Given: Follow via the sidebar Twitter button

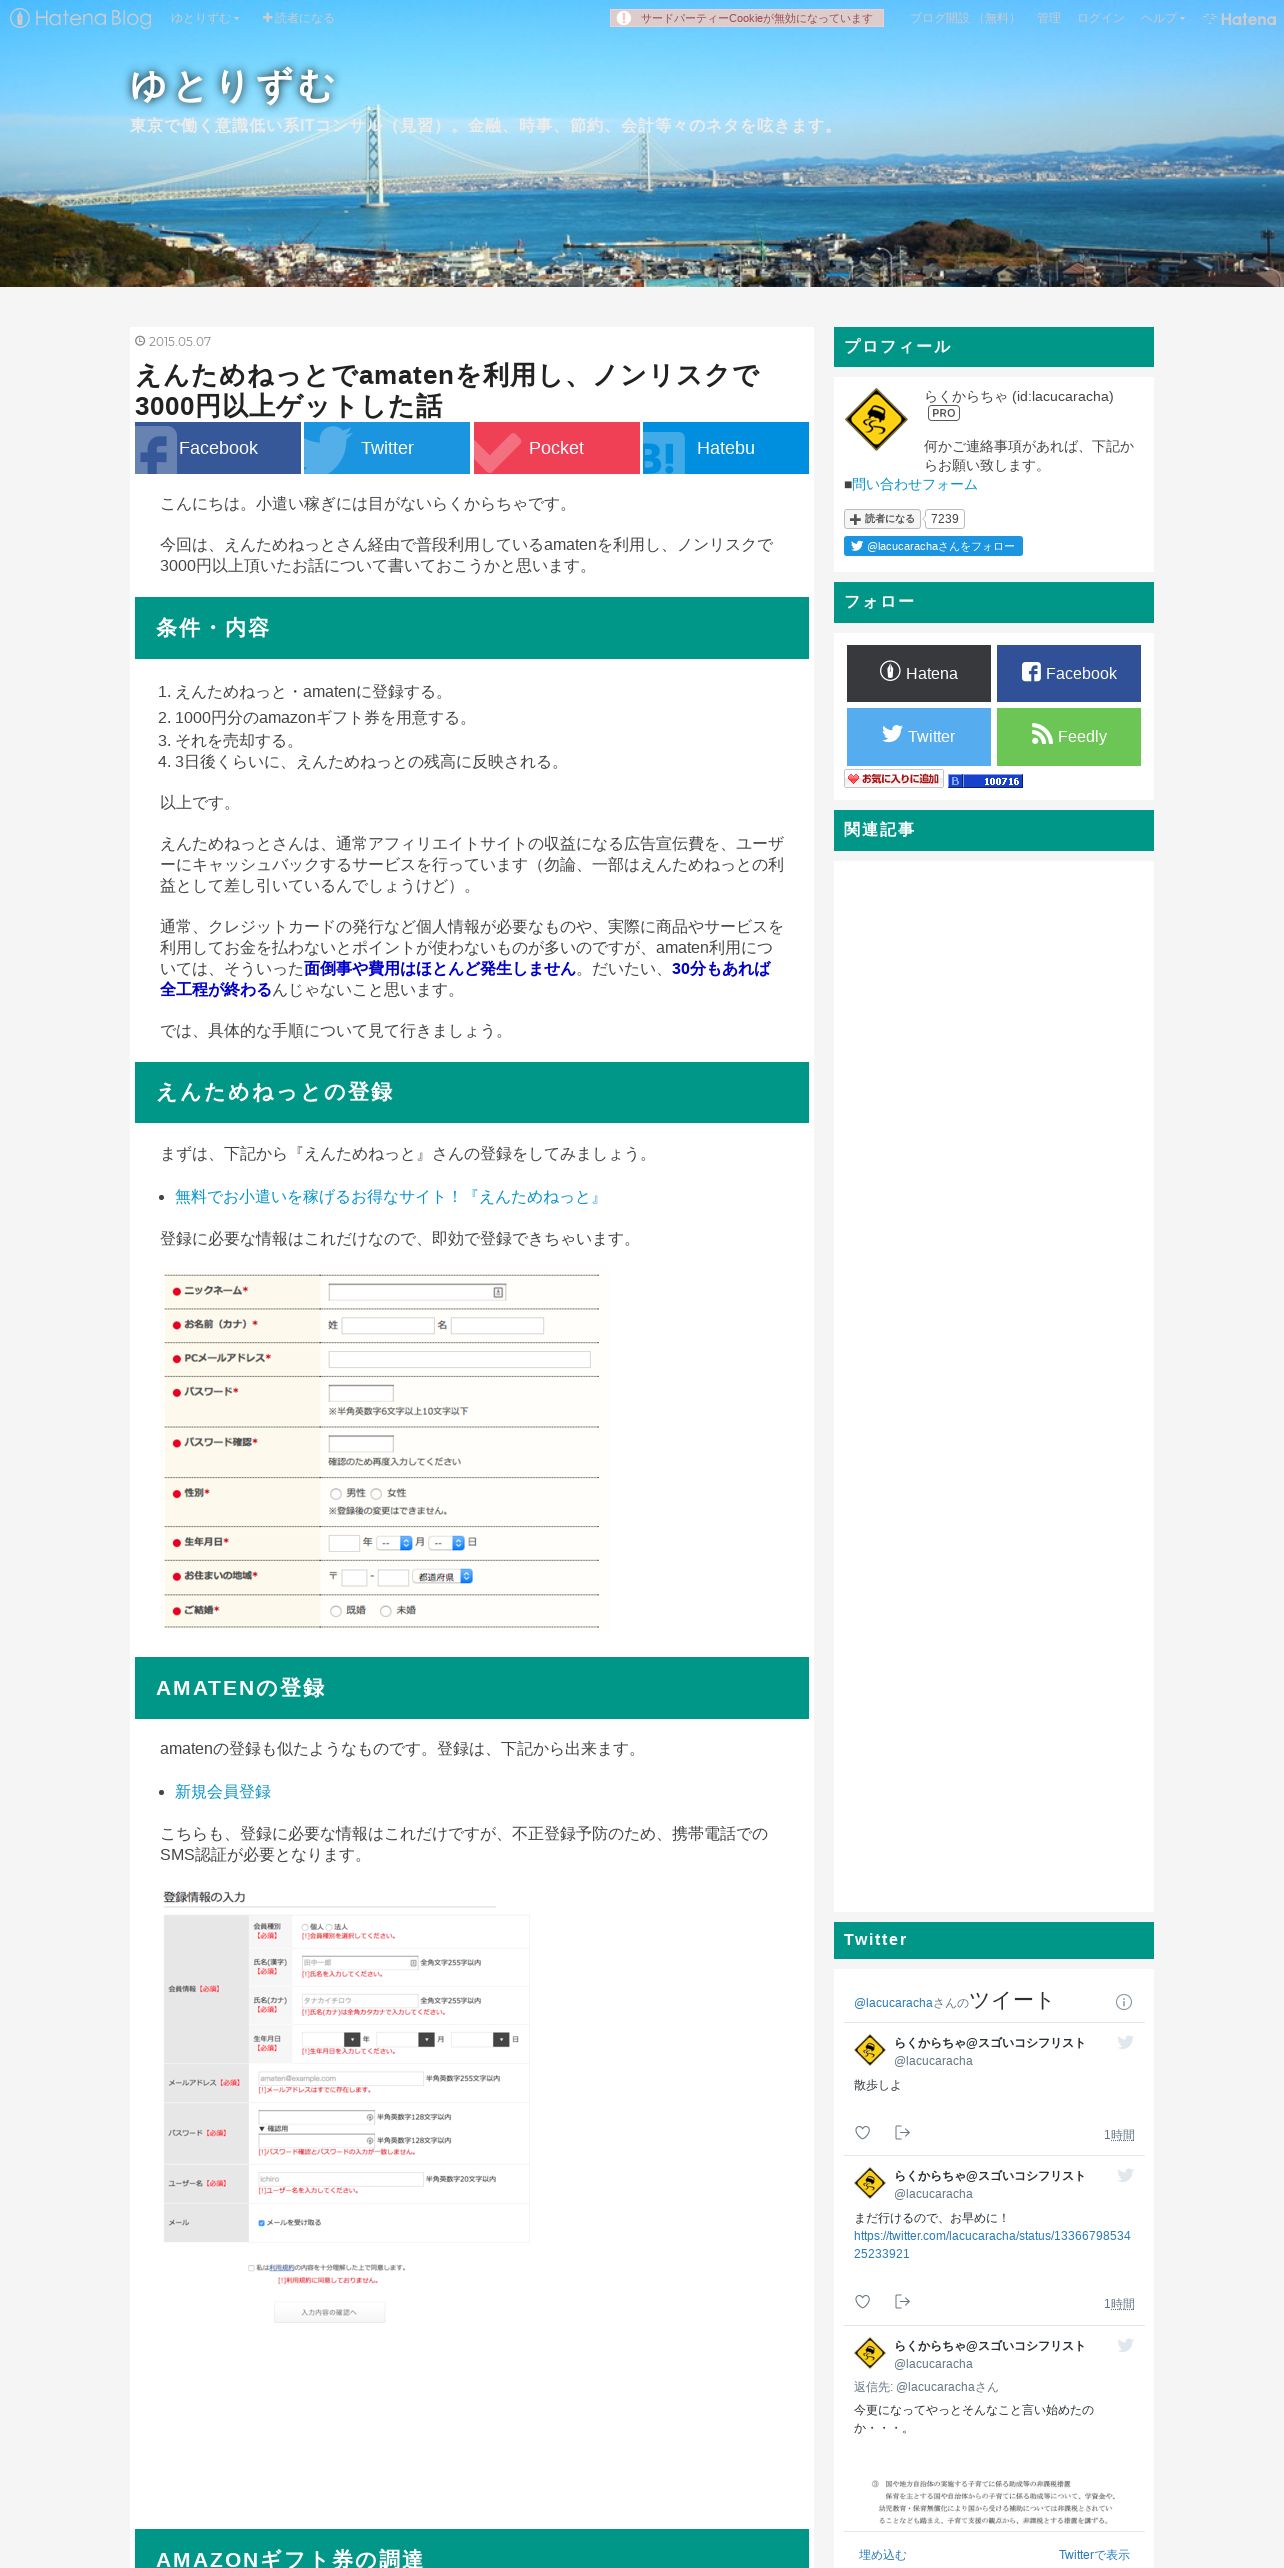Looking at the screenshot, I should tap(919, 736).
